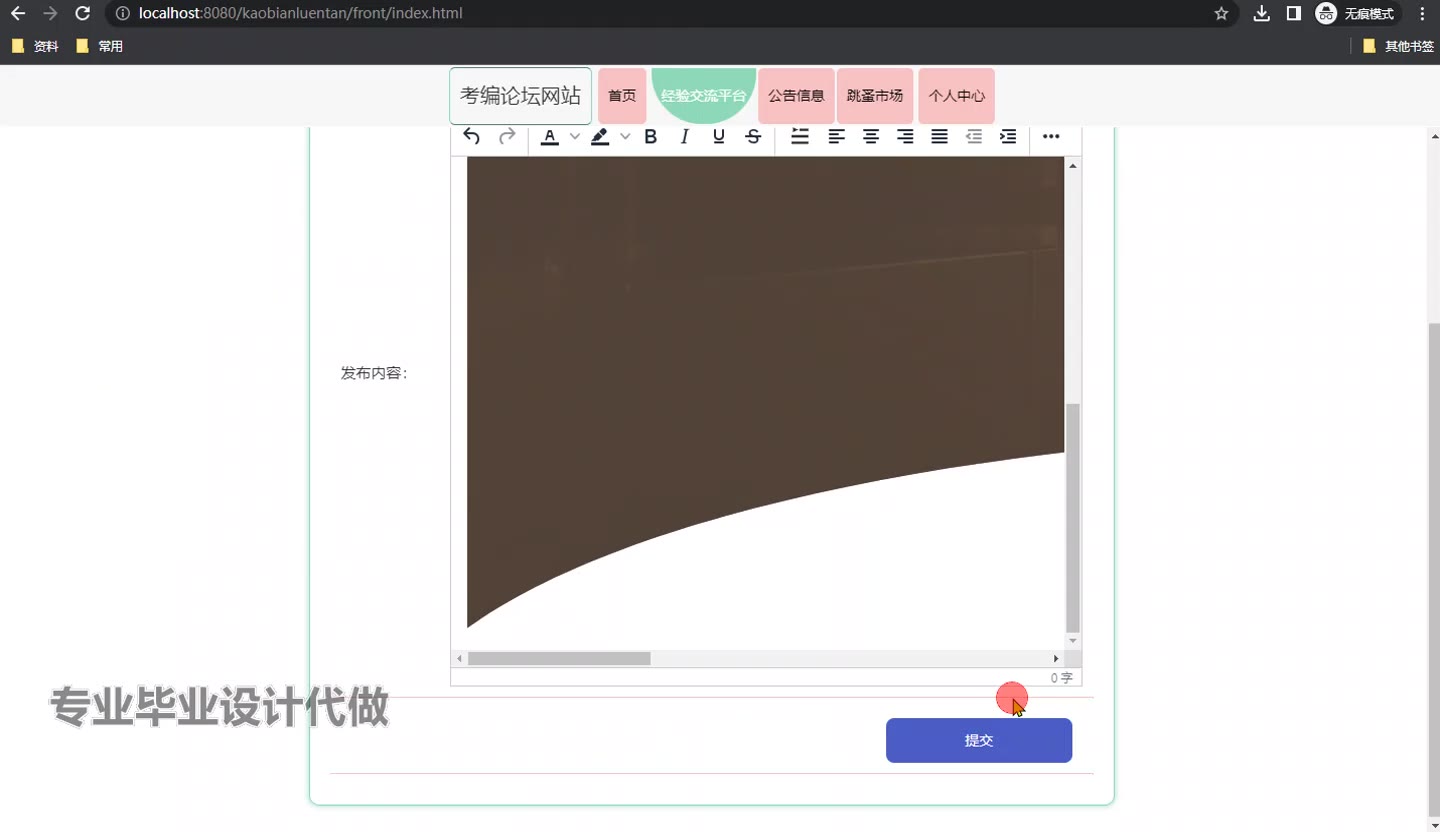1440x832 pixels.
Task: Click the 无痕模式 incognito indicator
Action: point(1356,14)
